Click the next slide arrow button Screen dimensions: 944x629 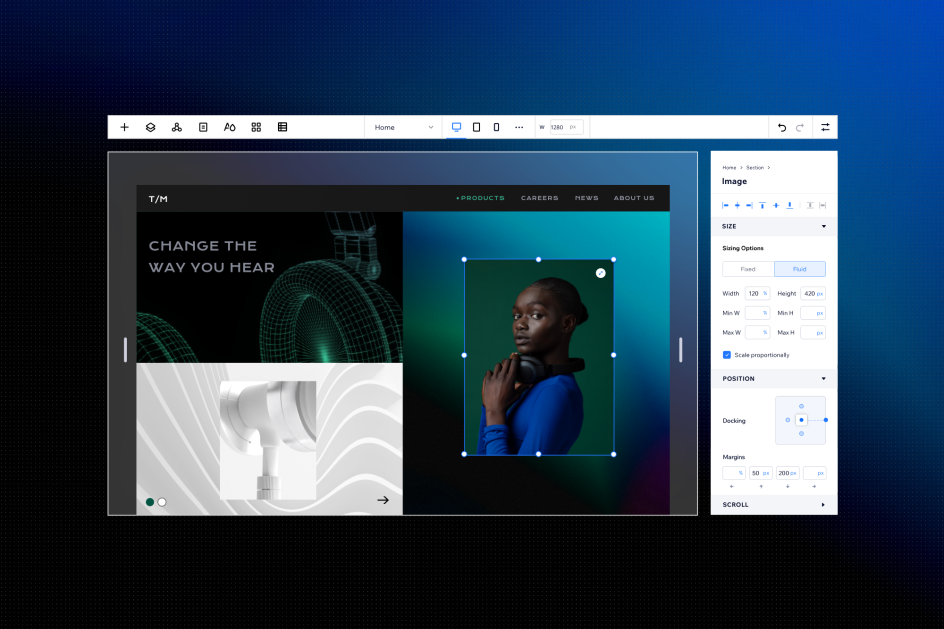pos(383,500)
